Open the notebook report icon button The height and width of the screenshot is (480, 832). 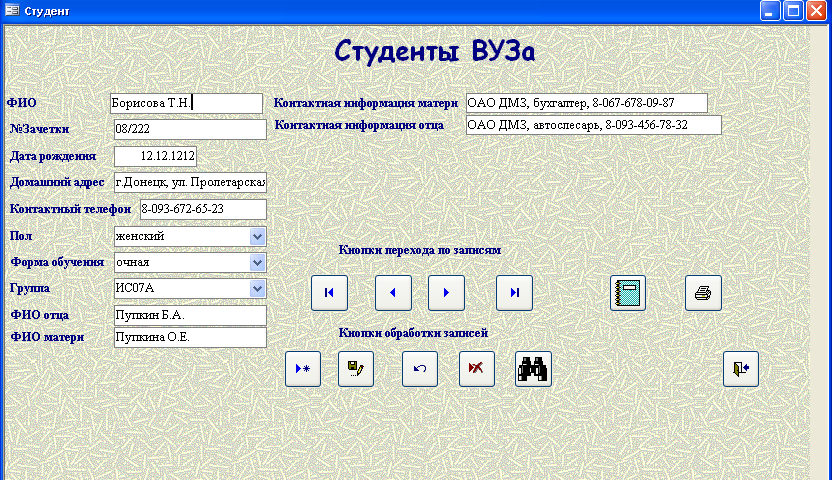pos(628,293)
